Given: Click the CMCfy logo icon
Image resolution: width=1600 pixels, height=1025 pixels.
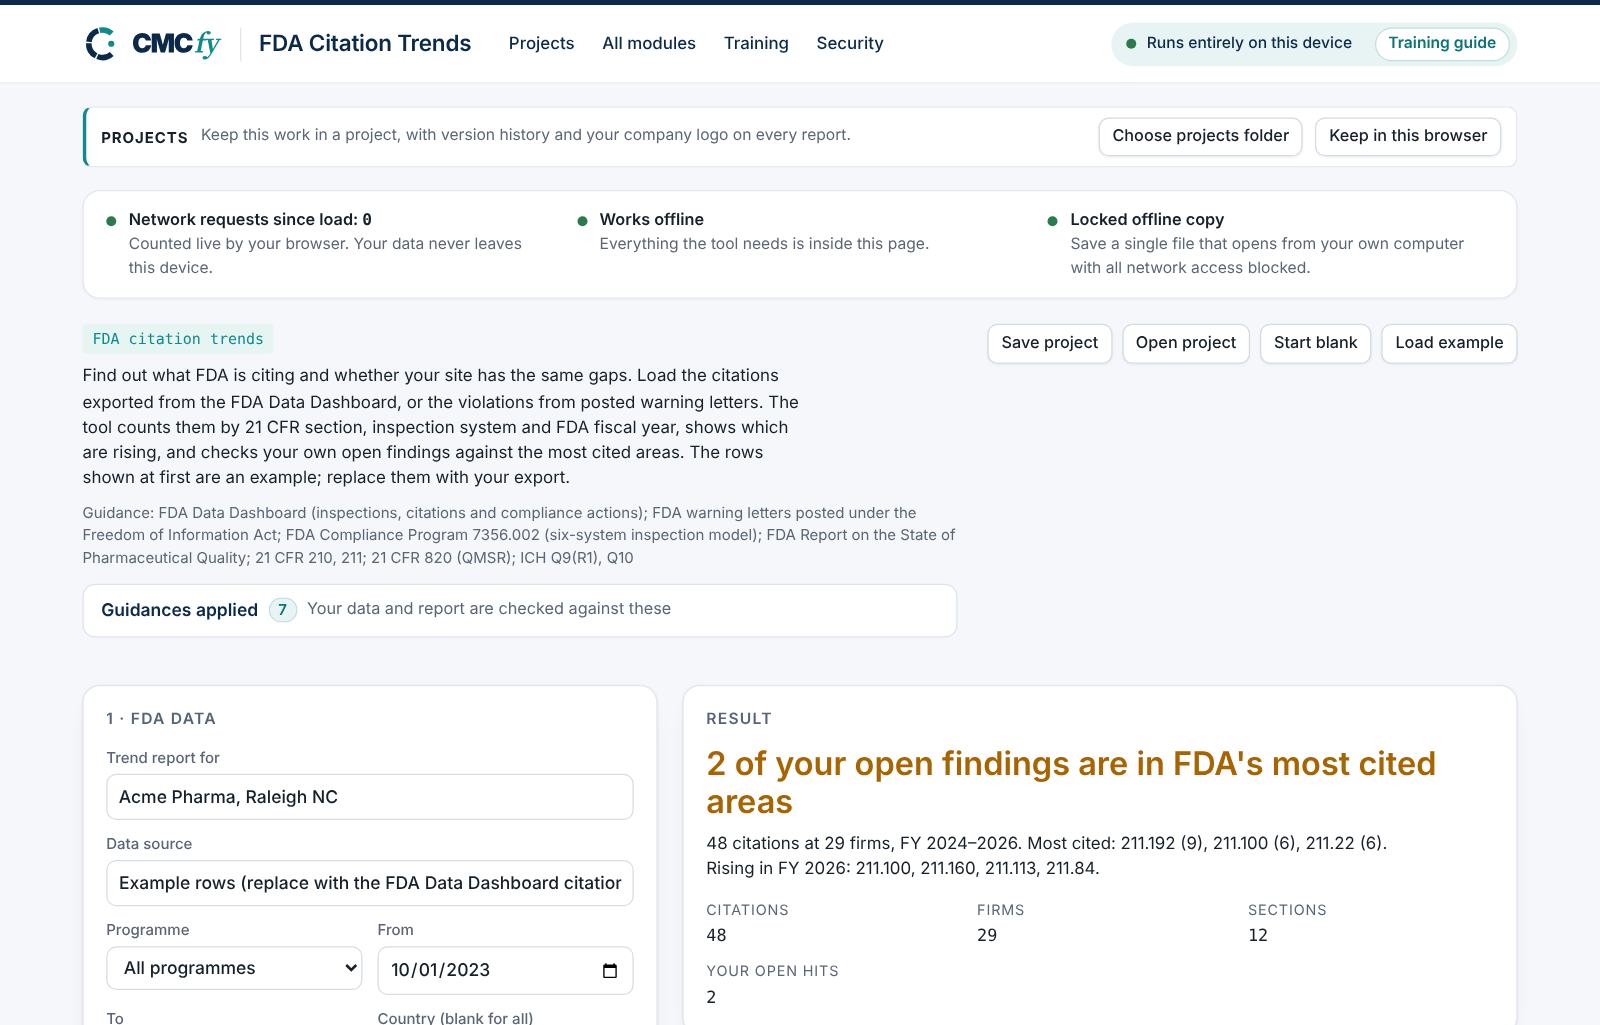Looking at the screenshot, I should 101,43.
